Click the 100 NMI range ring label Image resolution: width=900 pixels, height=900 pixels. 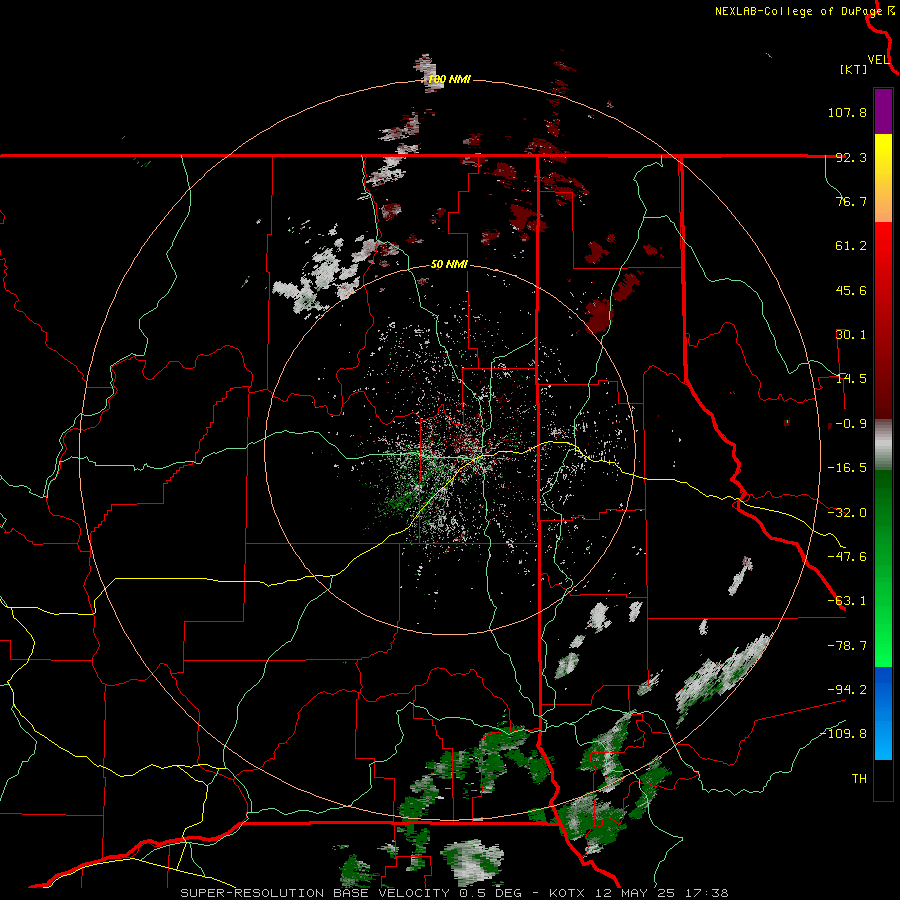[449, 79]
